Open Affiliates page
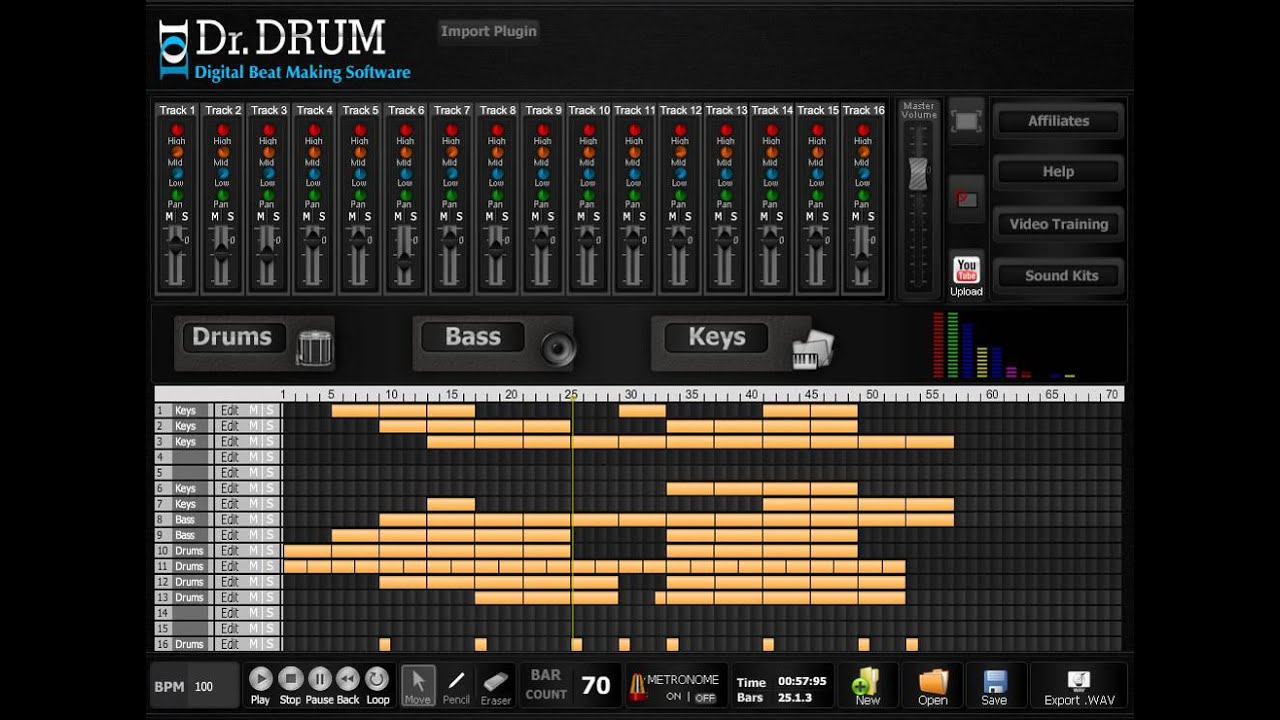 tap(1058, 121)
